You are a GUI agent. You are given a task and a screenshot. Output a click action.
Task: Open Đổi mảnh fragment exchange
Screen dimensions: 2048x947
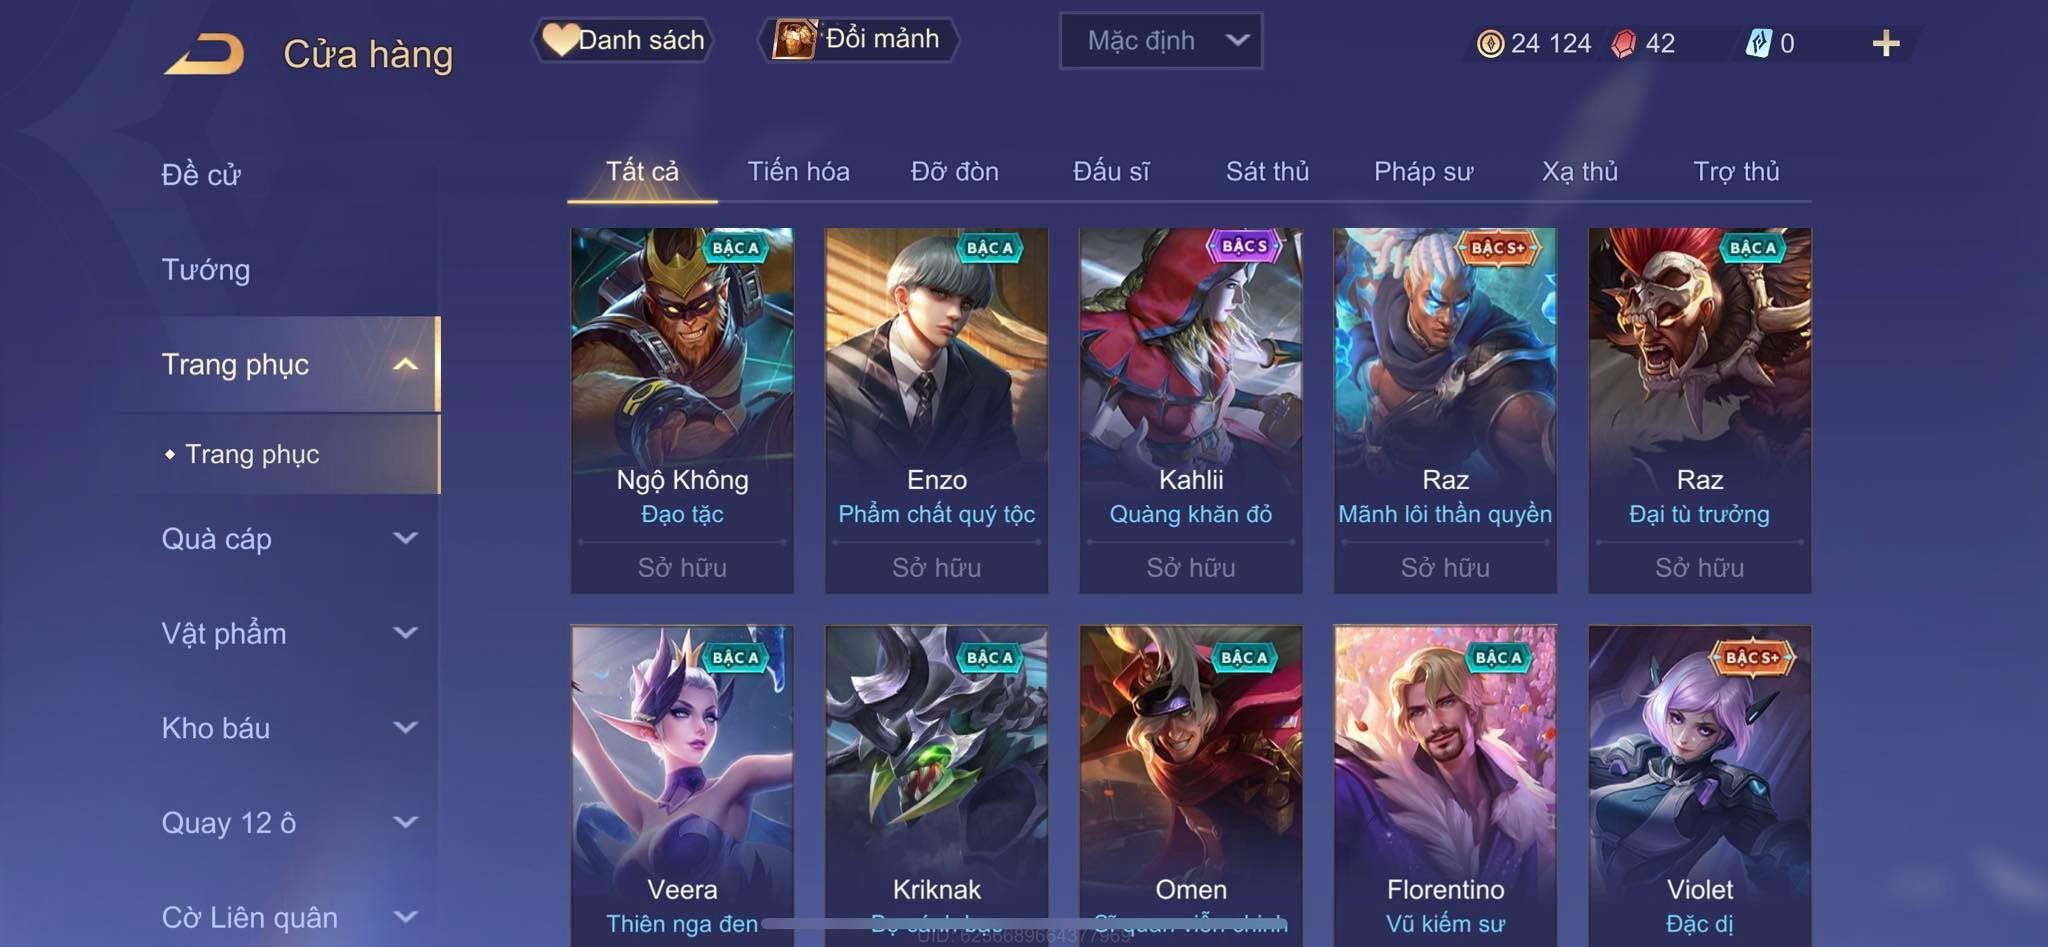click(858, 39)
